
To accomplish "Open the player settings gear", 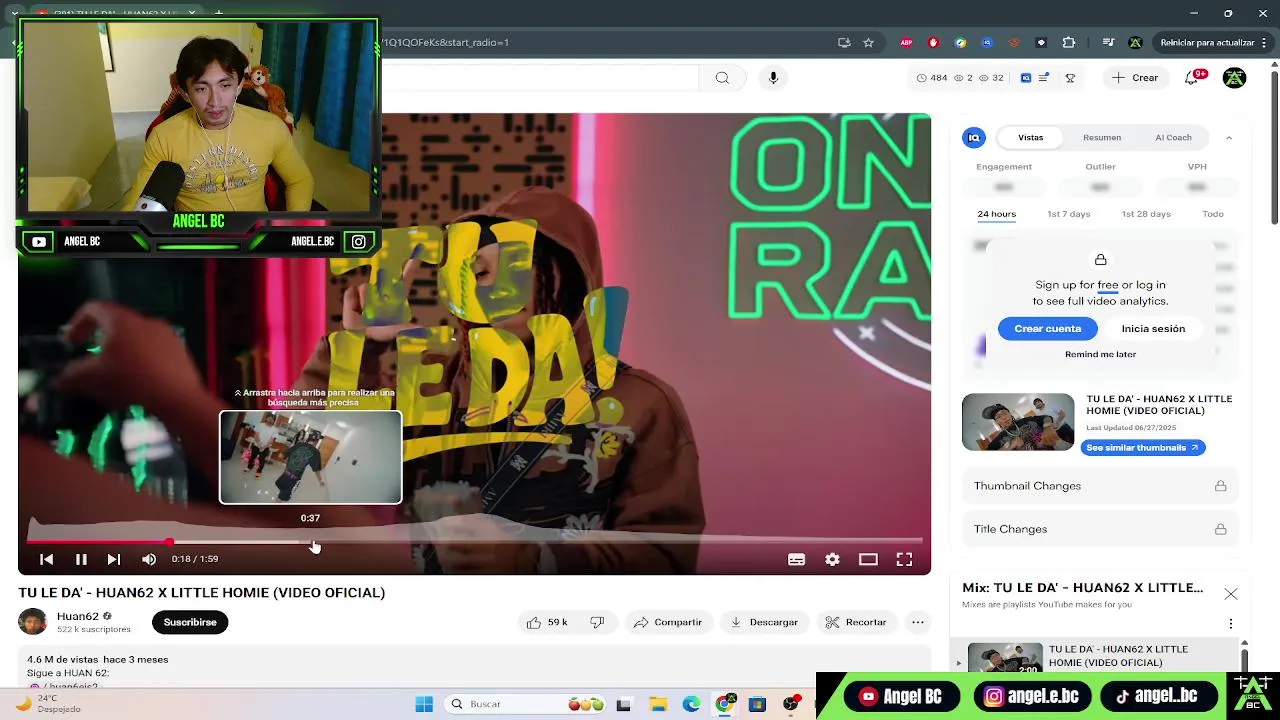I will tap(832, 559).
